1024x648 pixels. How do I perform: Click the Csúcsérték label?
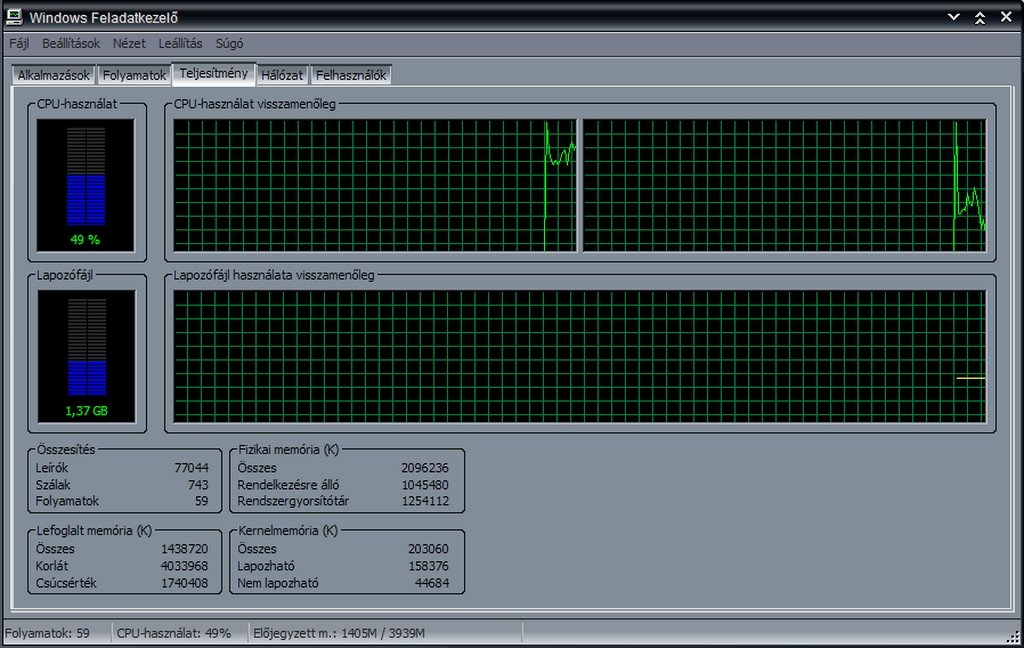point(66,583)
